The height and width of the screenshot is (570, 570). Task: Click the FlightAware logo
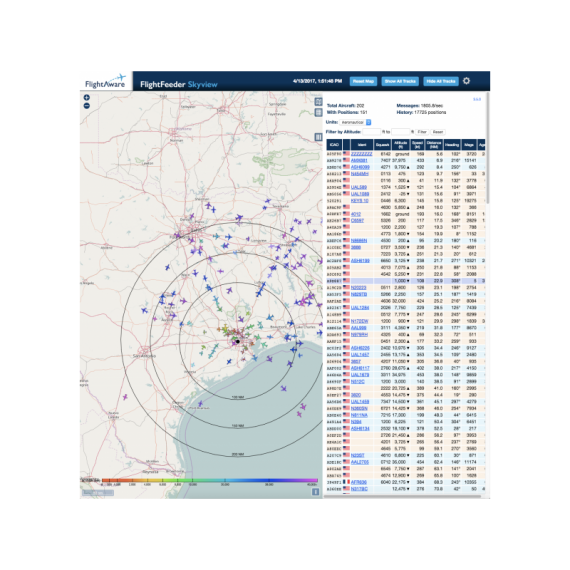click(105, 81)
